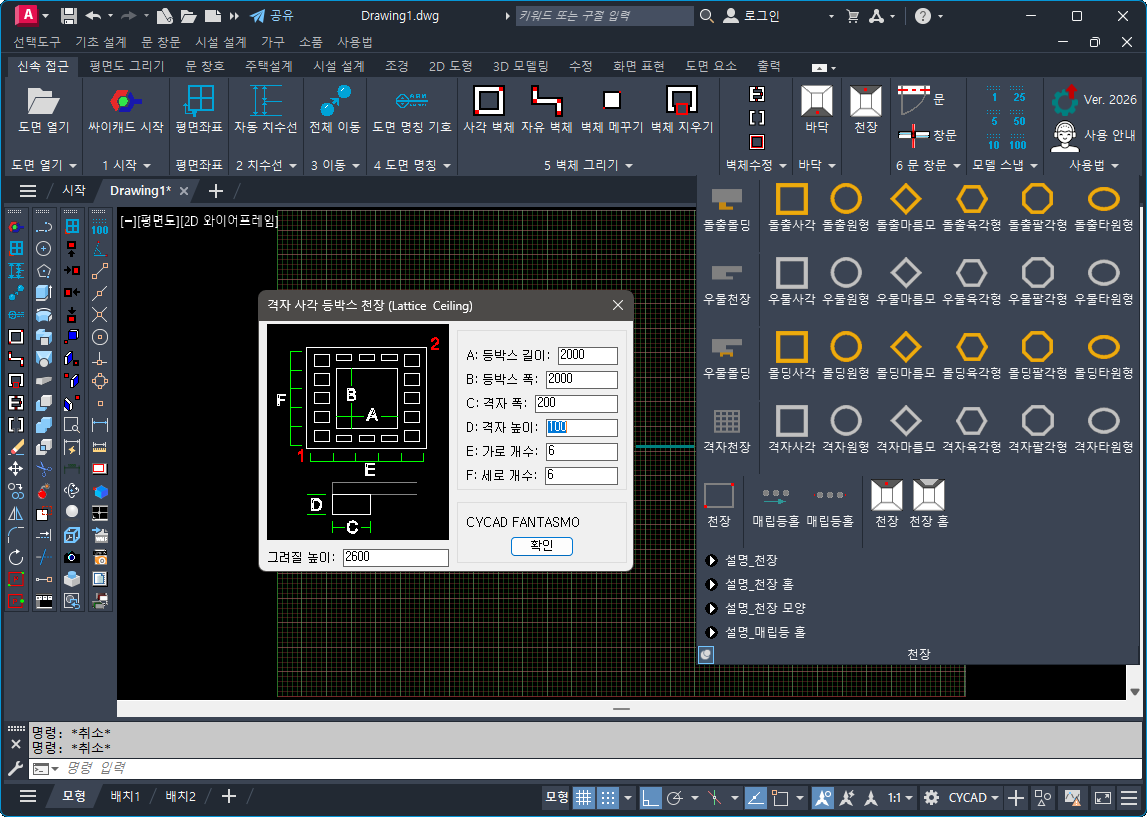Image resolution: width=1147 pixels, height=817 pixels.
Task: Toggle ortho mode in status bar
Action: coord(650,797)
